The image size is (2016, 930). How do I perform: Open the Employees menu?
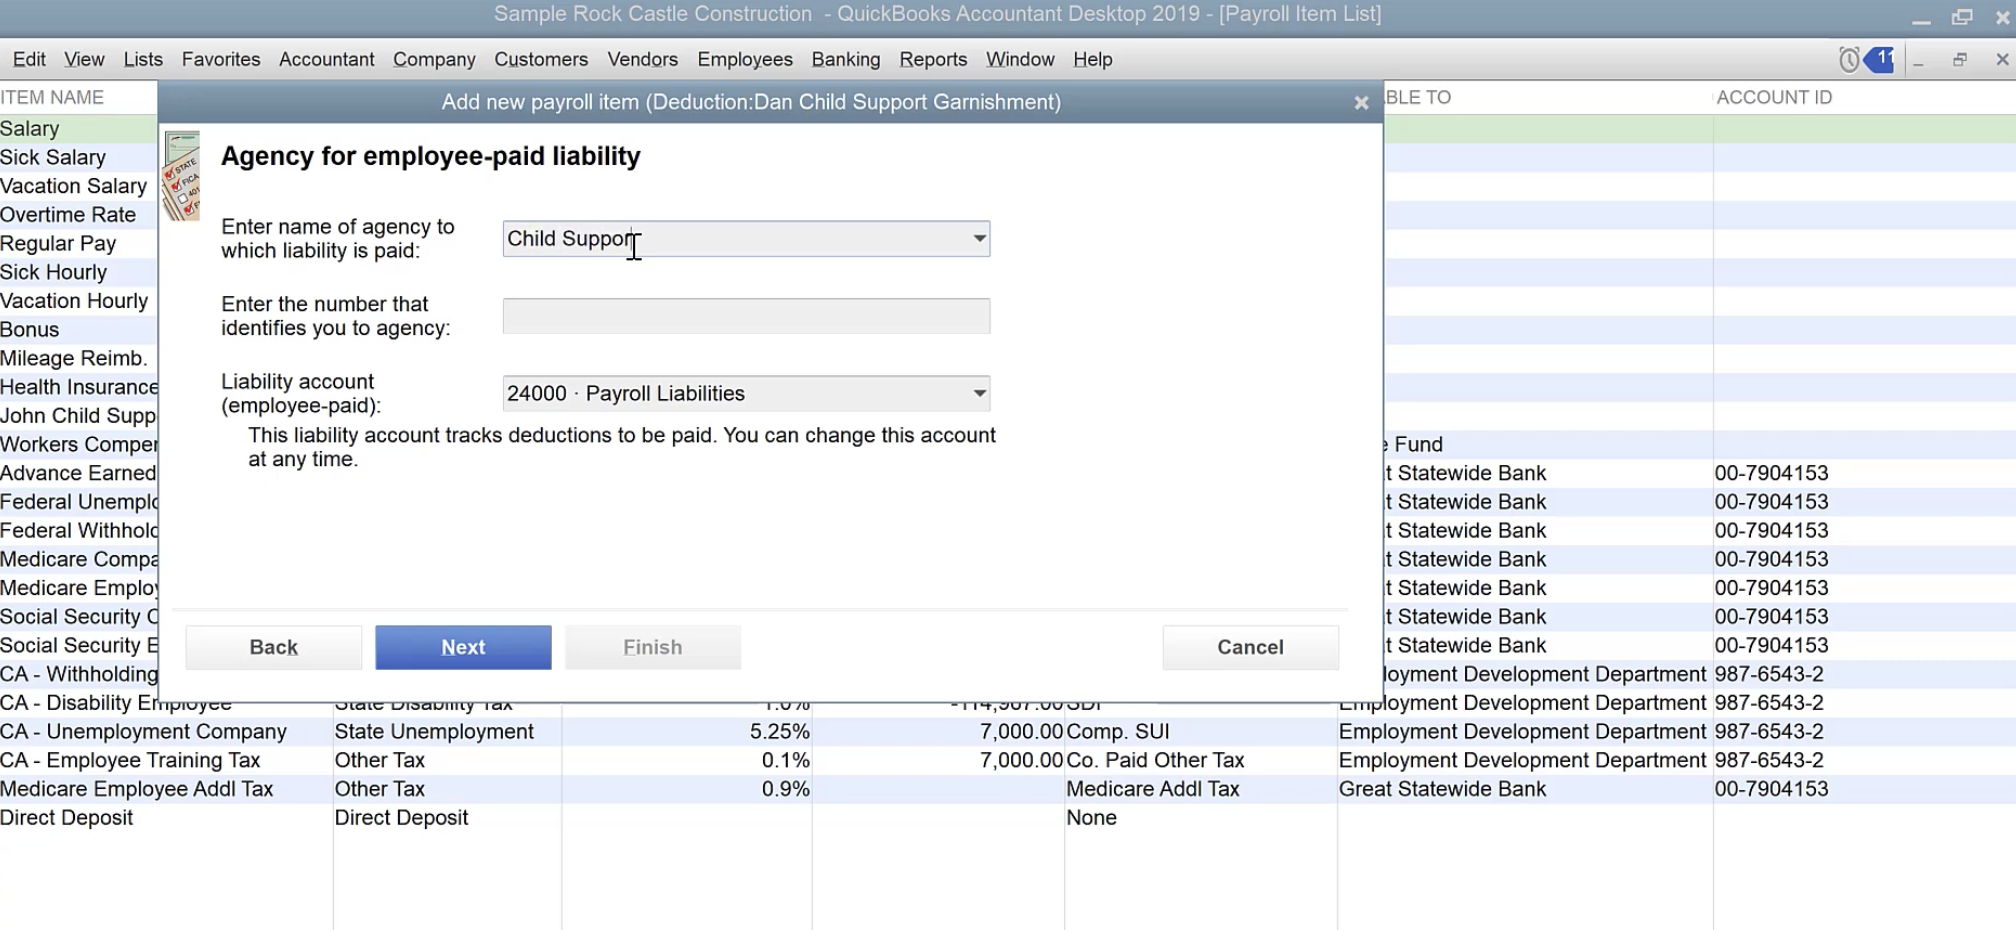[744, 60]
